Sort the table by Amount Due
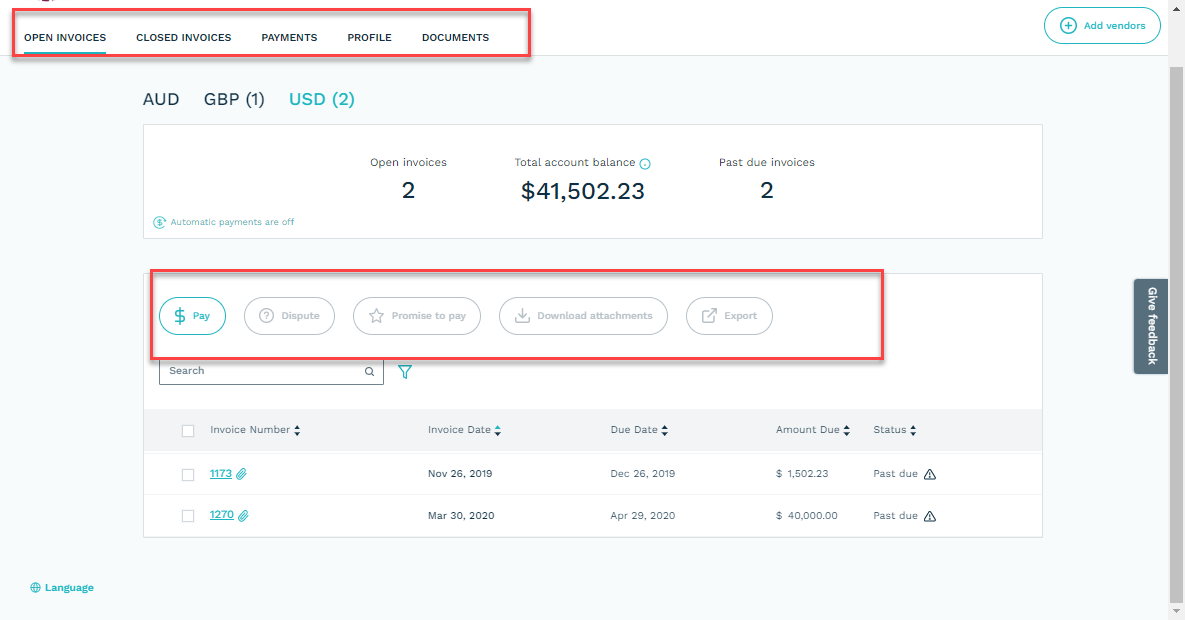The height and width of the screenshot is (620, 1185). click(x=846, y=431)
